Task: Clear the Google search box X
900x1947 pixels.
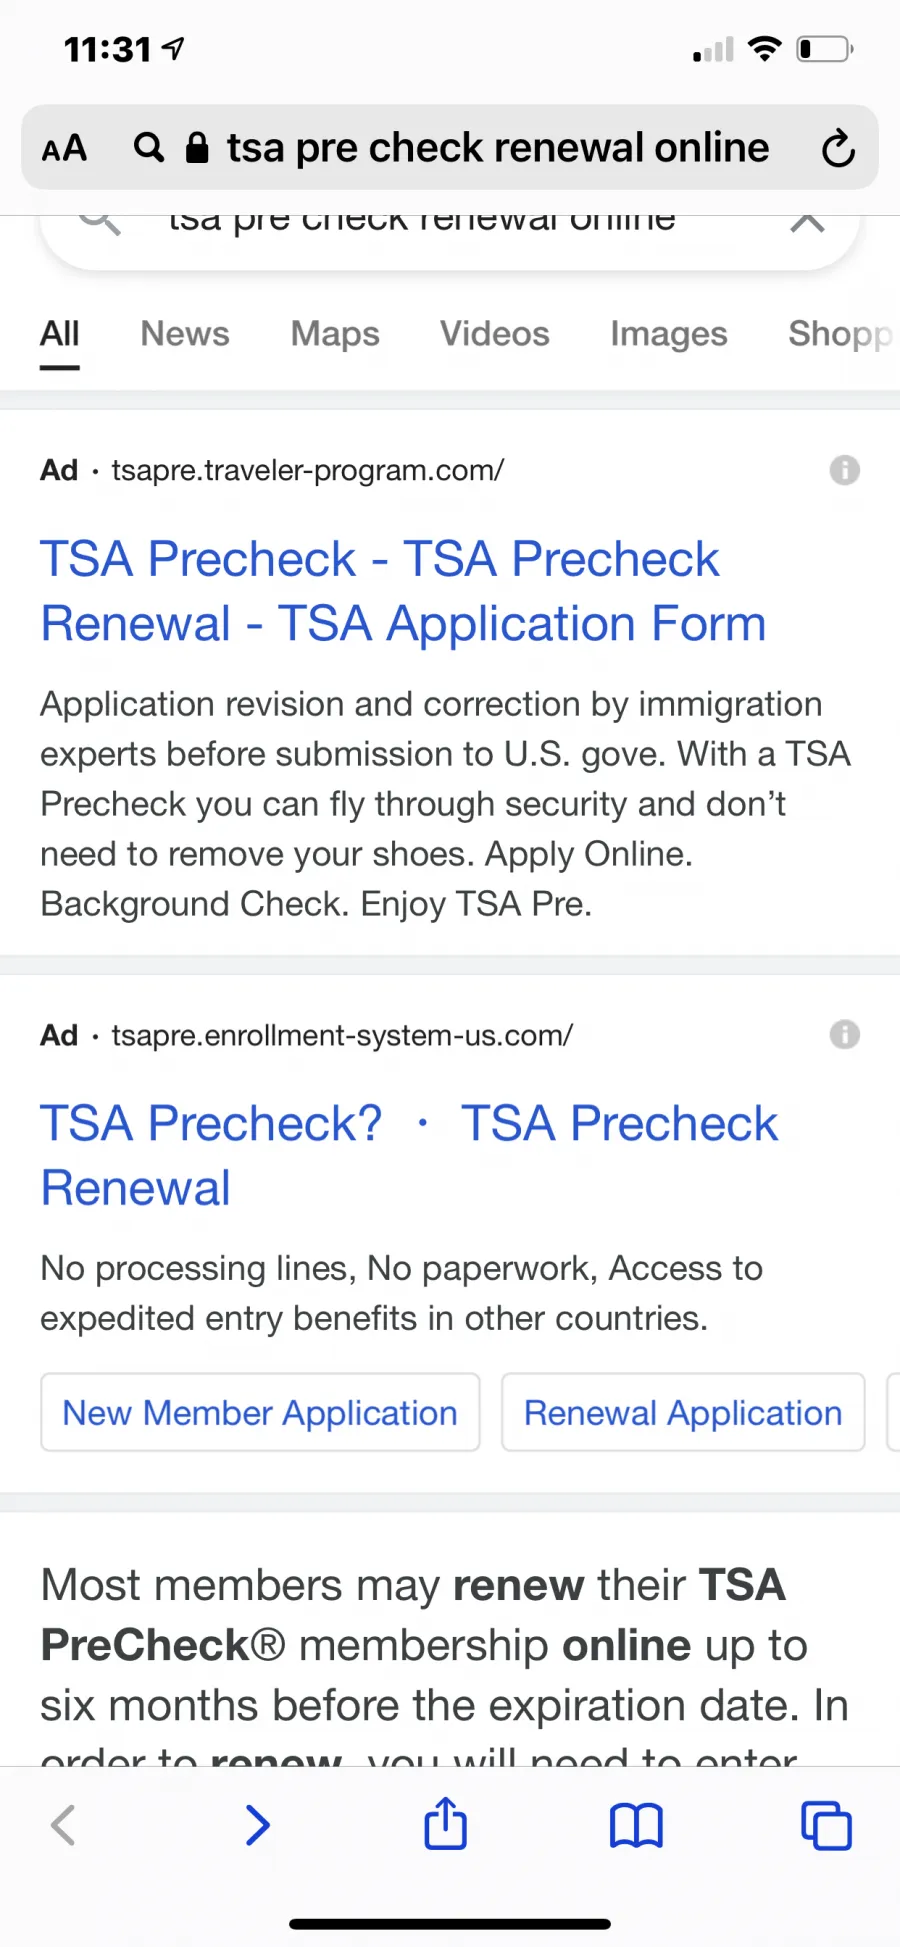Action: coord(807,222)
